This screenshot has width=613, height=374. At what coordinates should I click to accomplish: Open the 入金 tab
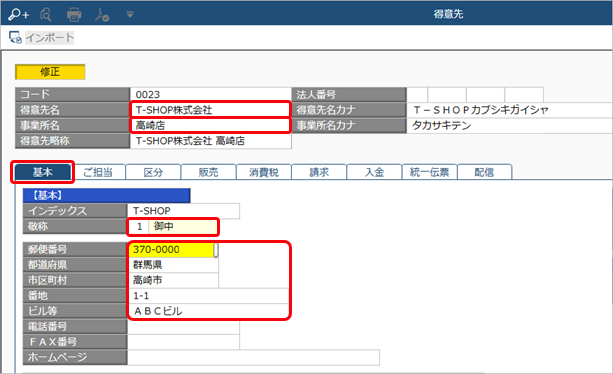coord(374,172)
